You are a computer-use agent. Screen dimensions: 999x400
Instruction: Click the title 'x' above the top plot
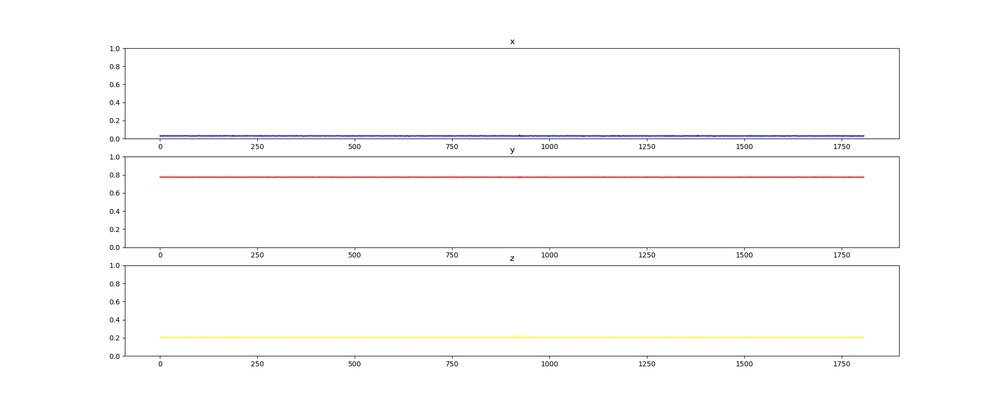pos(512,42)
